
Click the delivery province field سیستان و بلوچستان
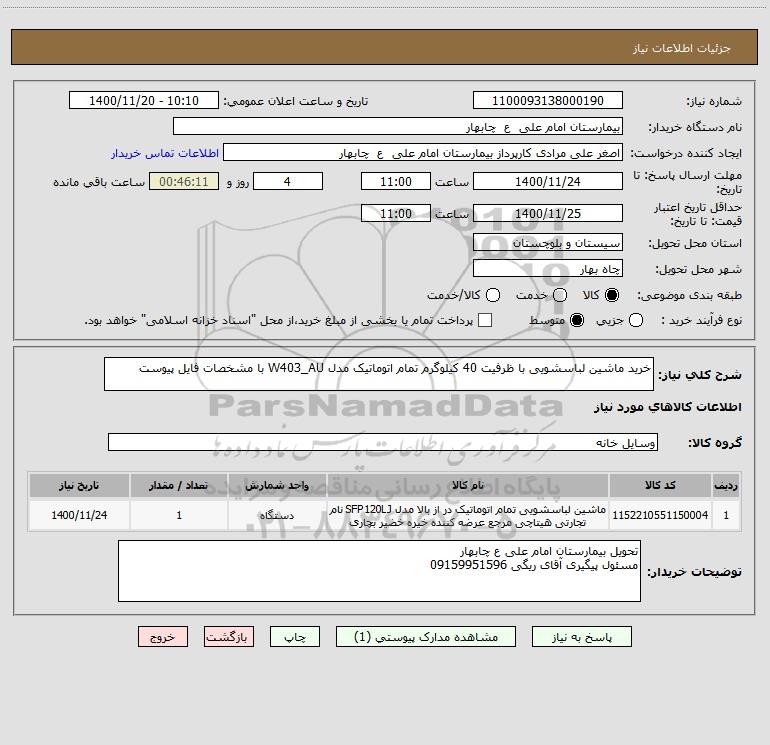click(548, 243)
